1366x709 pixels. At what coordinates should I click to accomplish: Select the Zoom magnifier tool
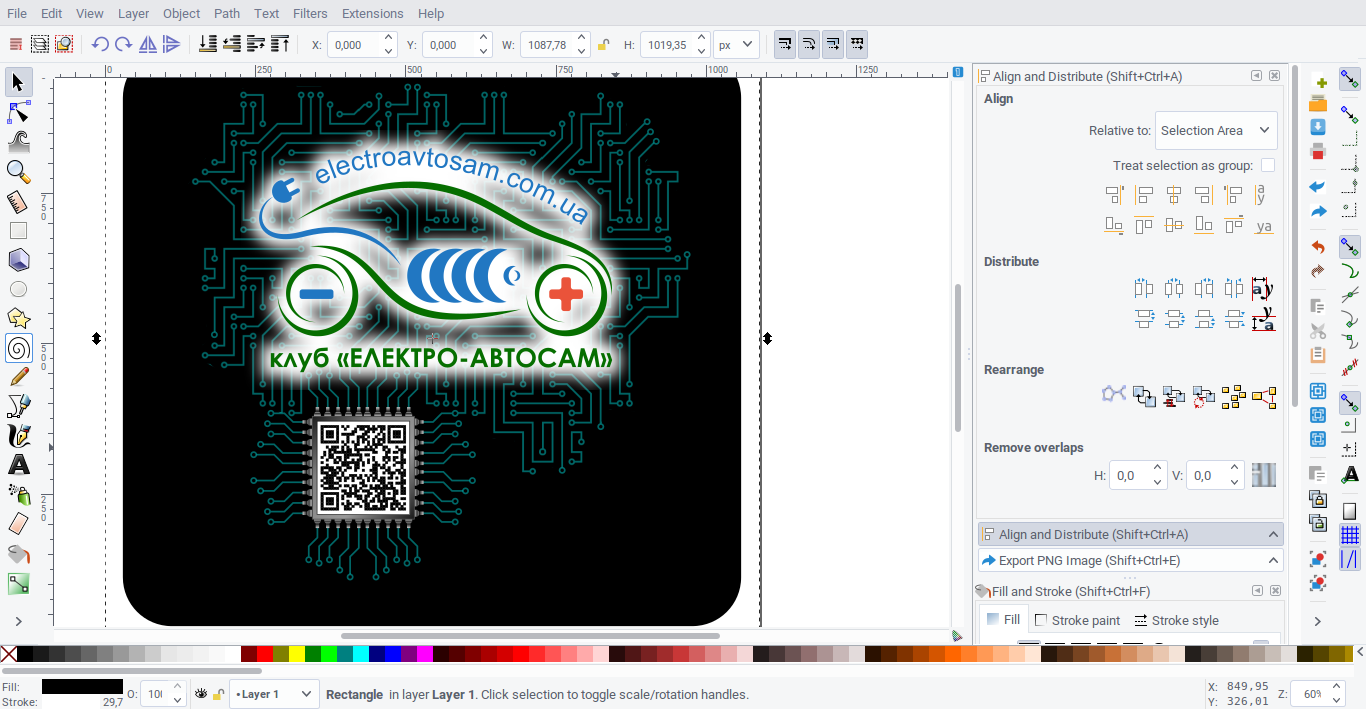tap(18, 171)
